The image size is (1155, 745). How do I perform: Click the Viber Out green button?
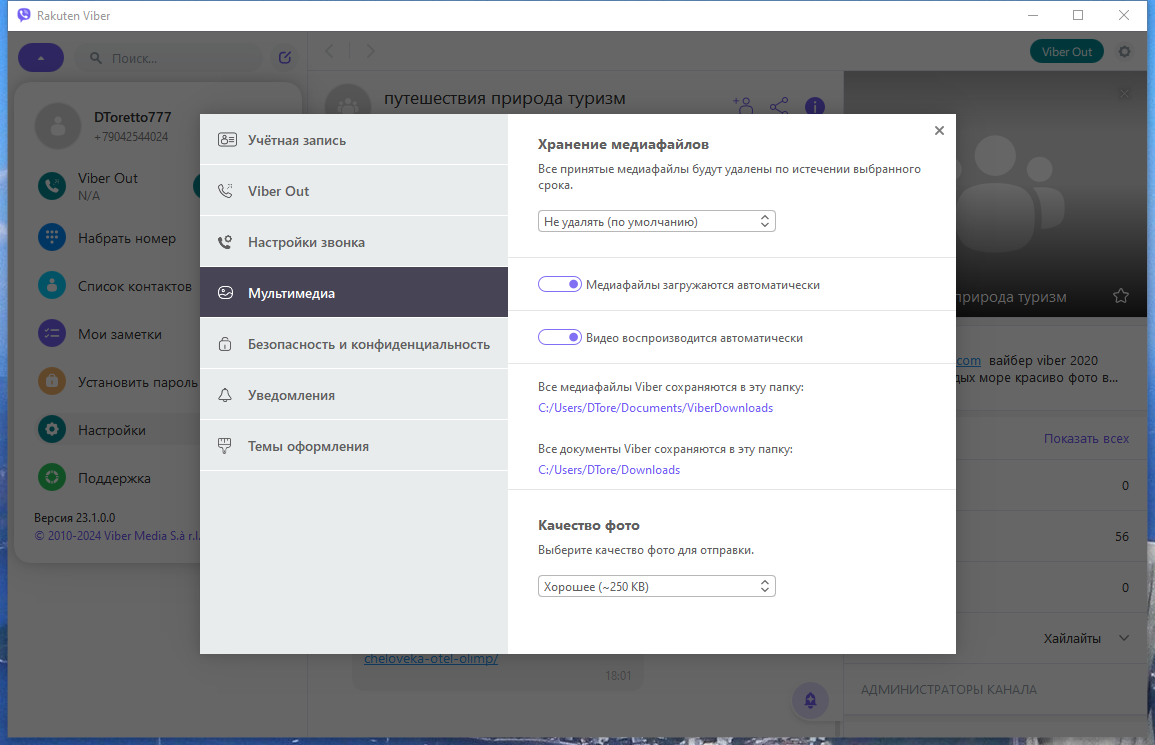click(x=1066, y=52)
